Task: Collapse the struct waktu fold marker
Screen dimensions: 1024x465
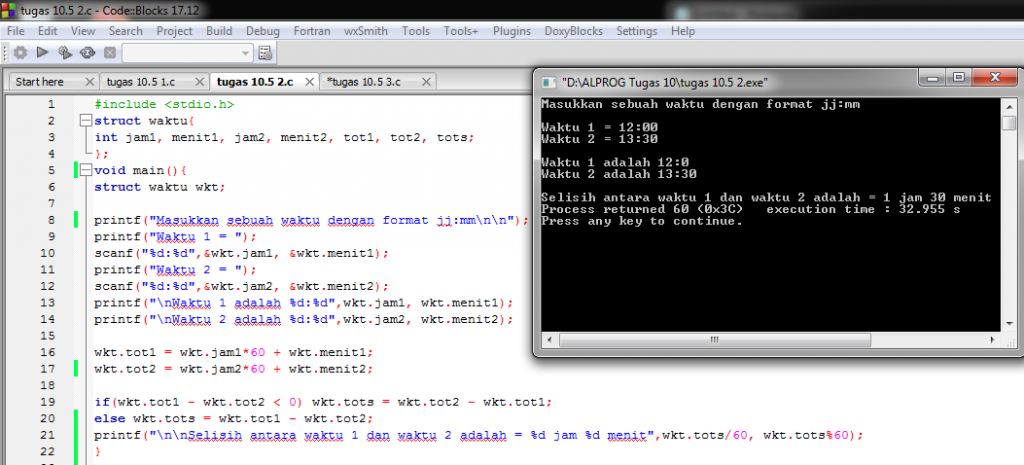Action: [84, 121]
